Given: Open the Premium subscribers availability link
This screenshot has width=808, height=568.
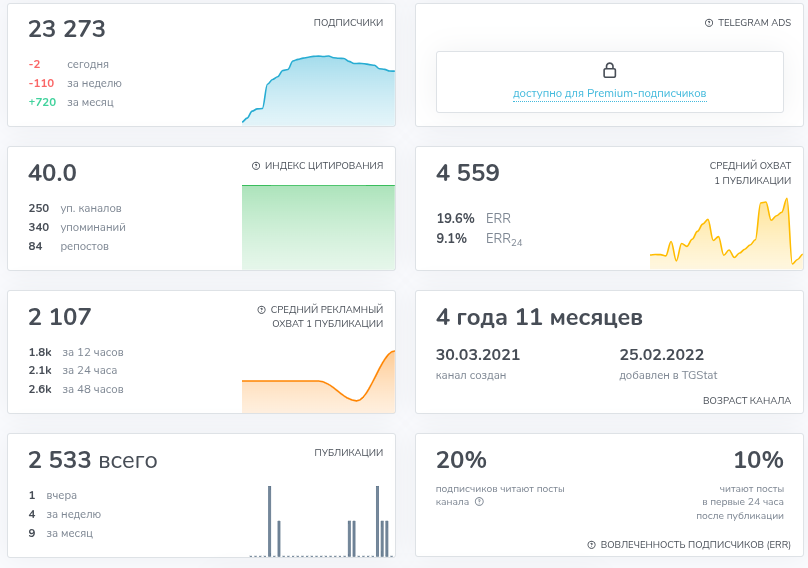Looking at the screenshot, I should click(x=610, y=93).
